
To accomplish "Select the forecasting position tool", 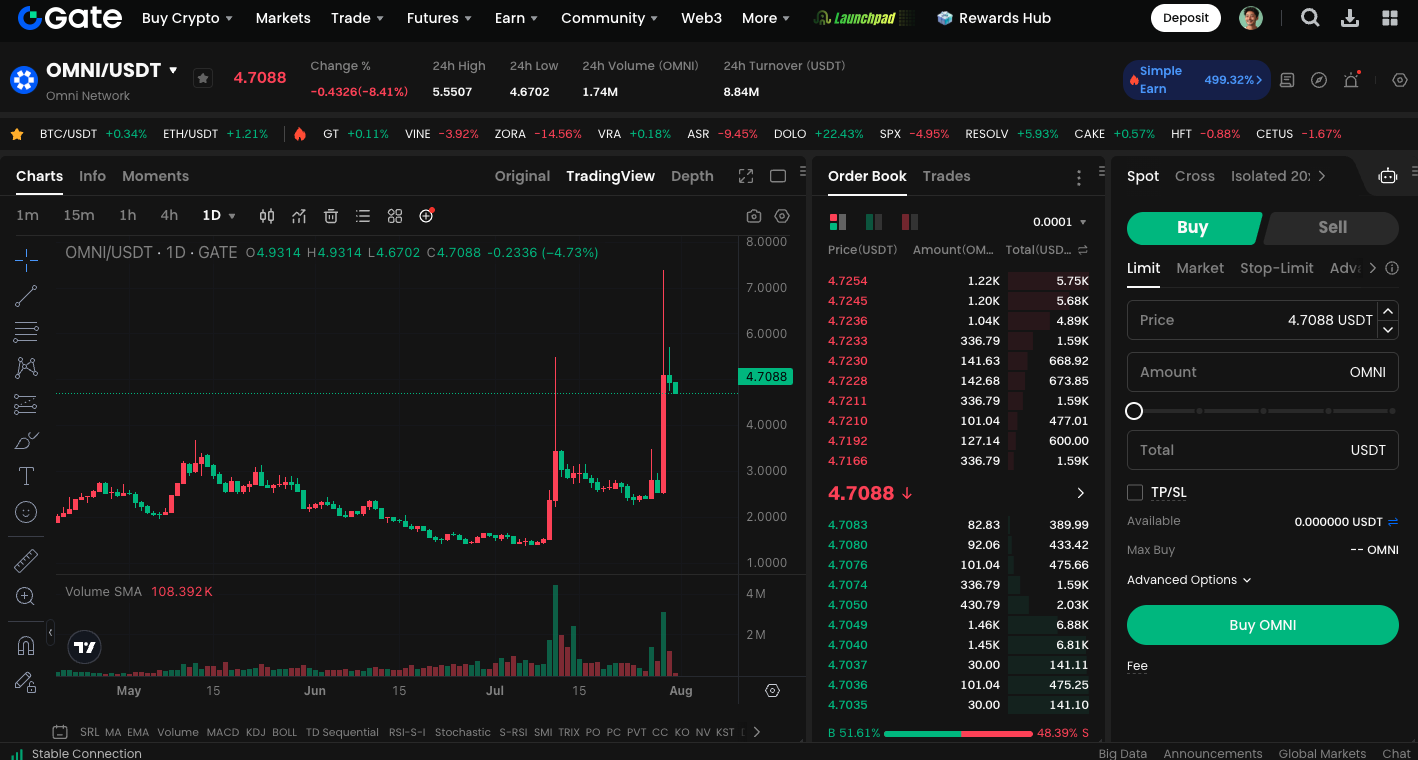I will coord(26,404).
